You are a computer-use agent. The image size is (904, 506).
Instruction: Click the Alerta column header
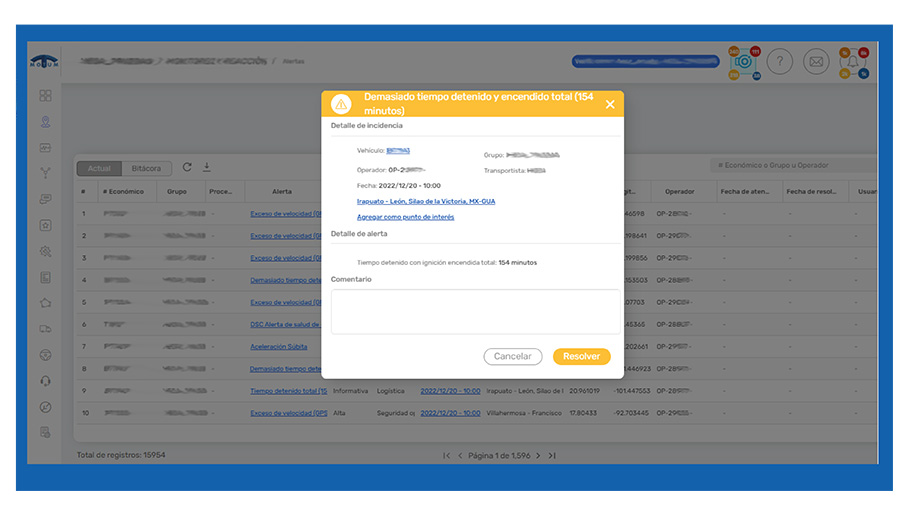[282, 191]
